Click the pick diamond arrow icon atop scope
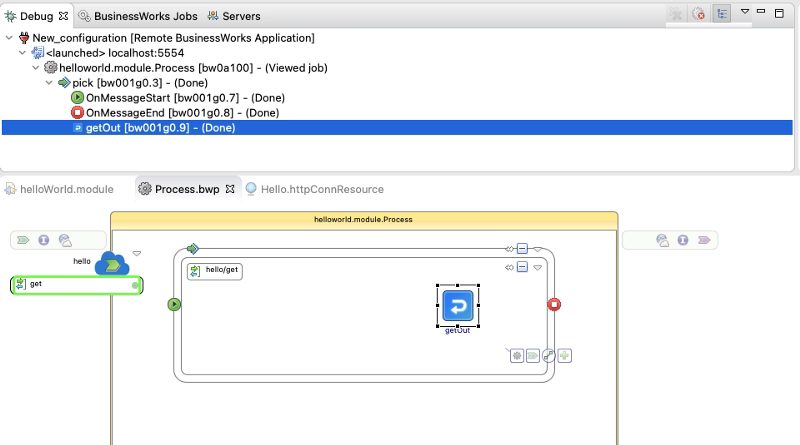800x445 pixels. pos(192,249)
